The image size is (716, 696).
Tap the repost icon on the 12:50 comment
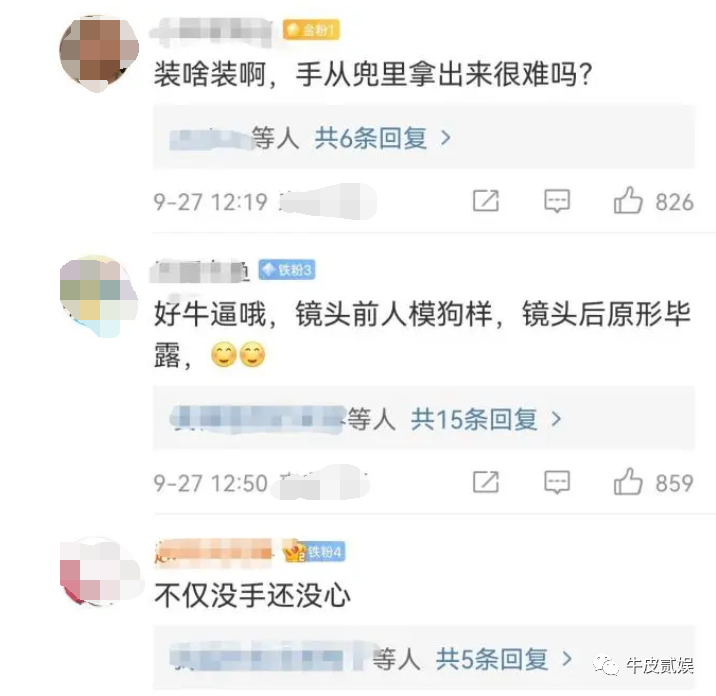click(x=486, y=482)
